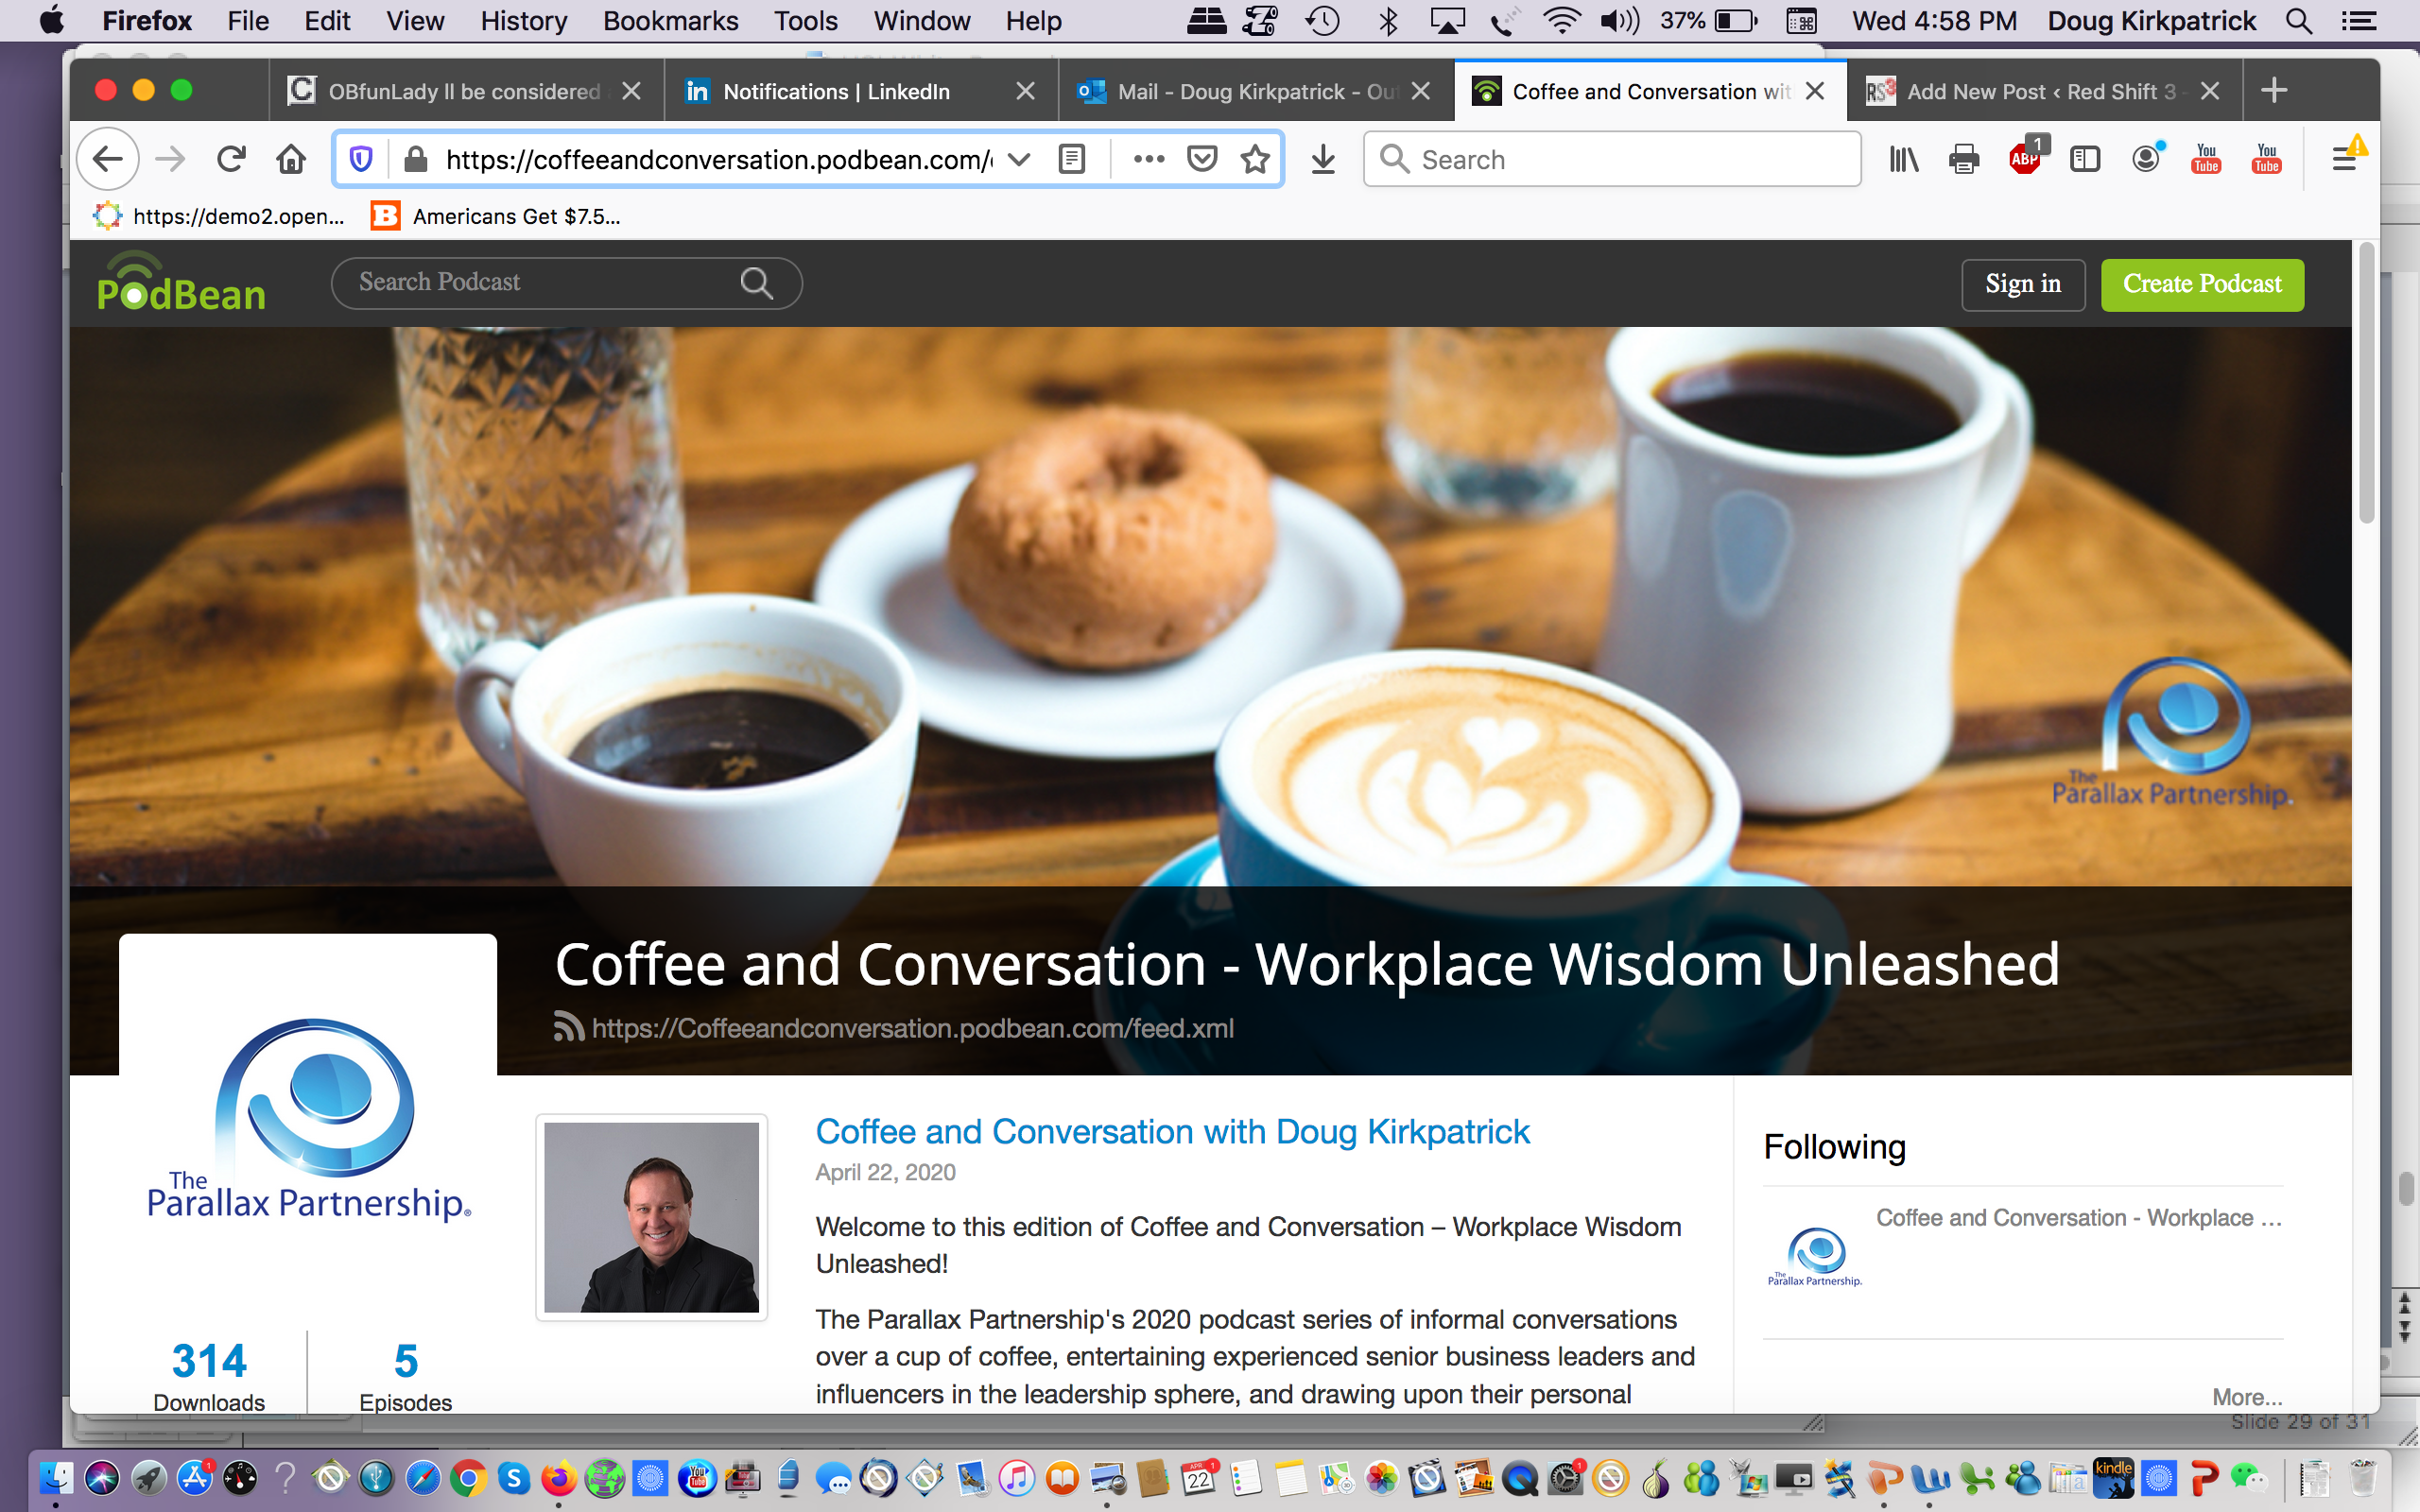This screenshot has height=1512, width=2420.
Task: Open the volume control in menu bar
Action: pos(1620,21)
